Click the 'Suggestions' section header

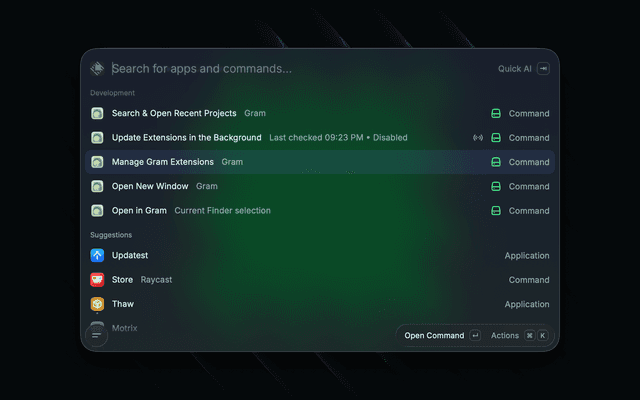[111, 235]
